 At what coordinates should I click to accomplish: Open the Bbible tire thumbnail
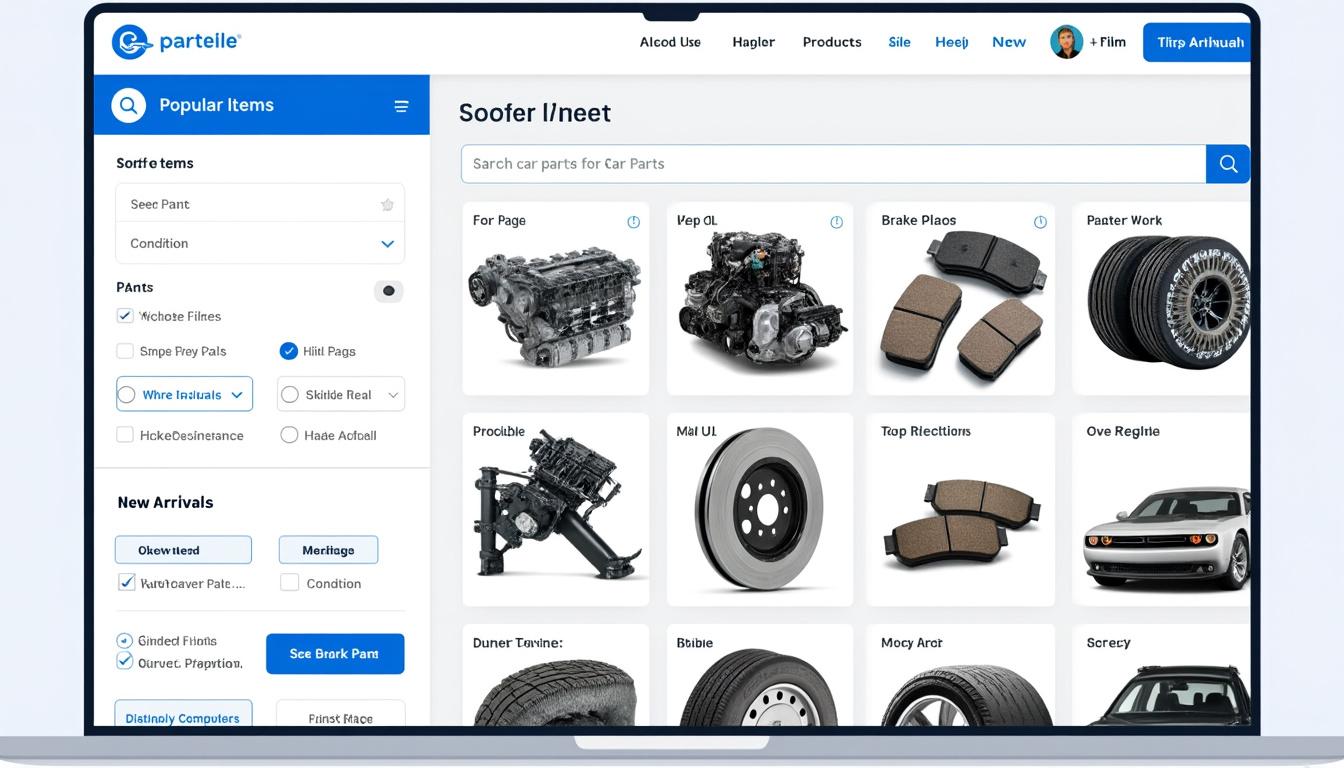tap(760, 688)
